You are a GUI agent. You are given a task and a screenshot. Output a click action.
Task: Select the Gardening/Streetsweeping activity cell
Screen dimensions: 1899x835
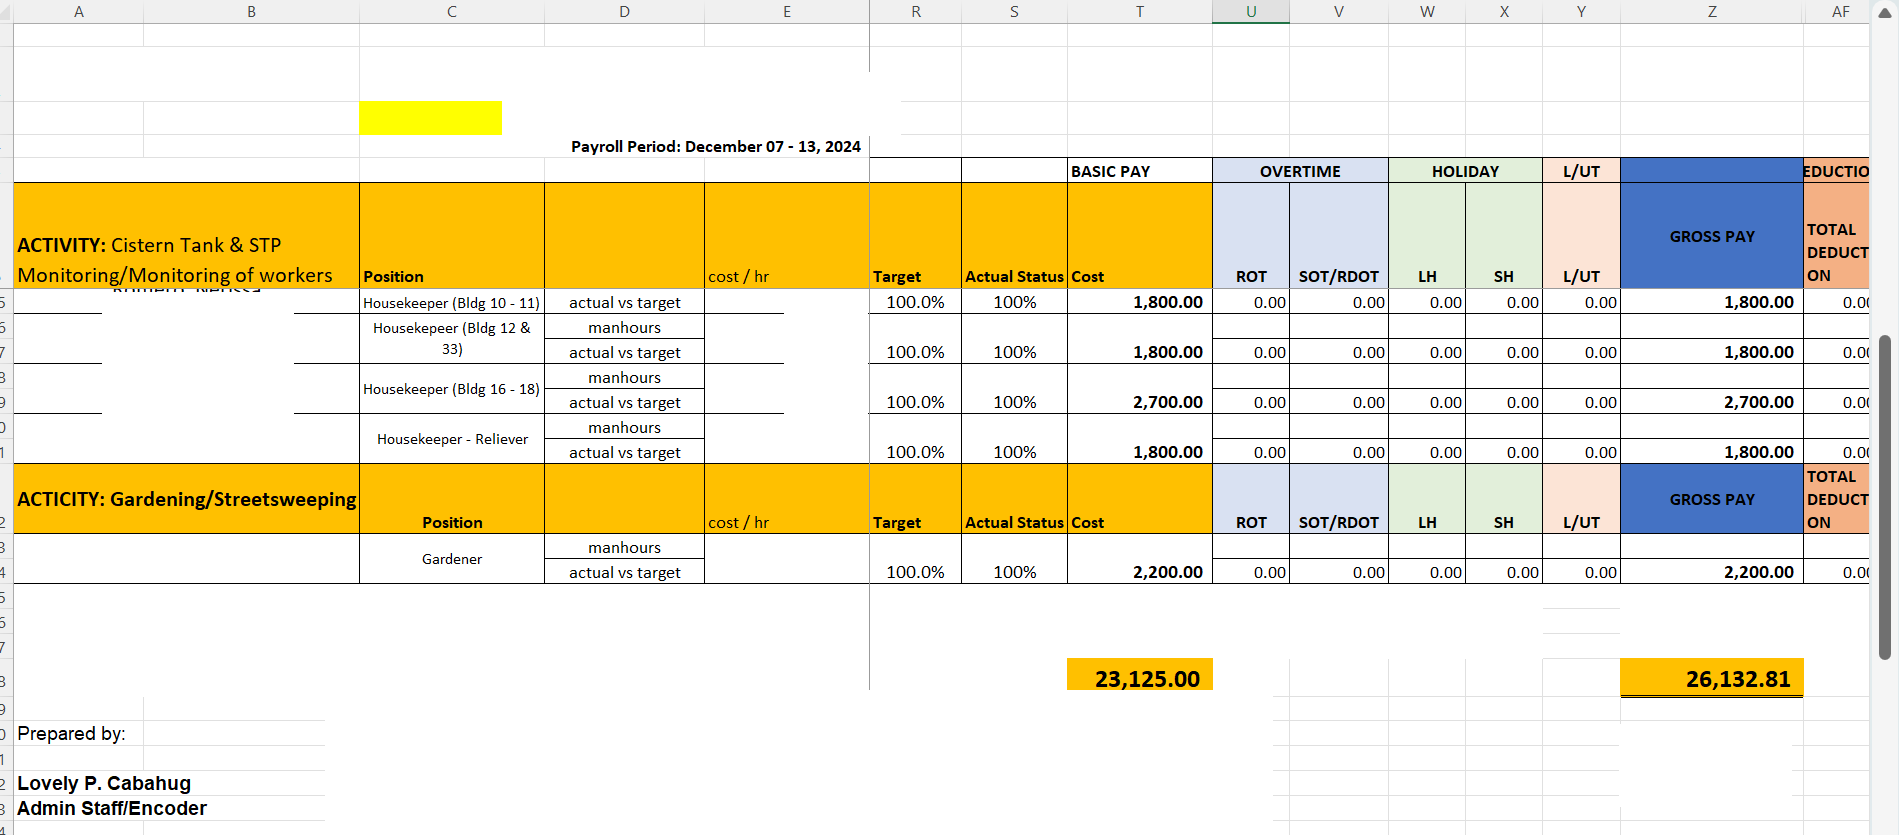tap(186, 499)
